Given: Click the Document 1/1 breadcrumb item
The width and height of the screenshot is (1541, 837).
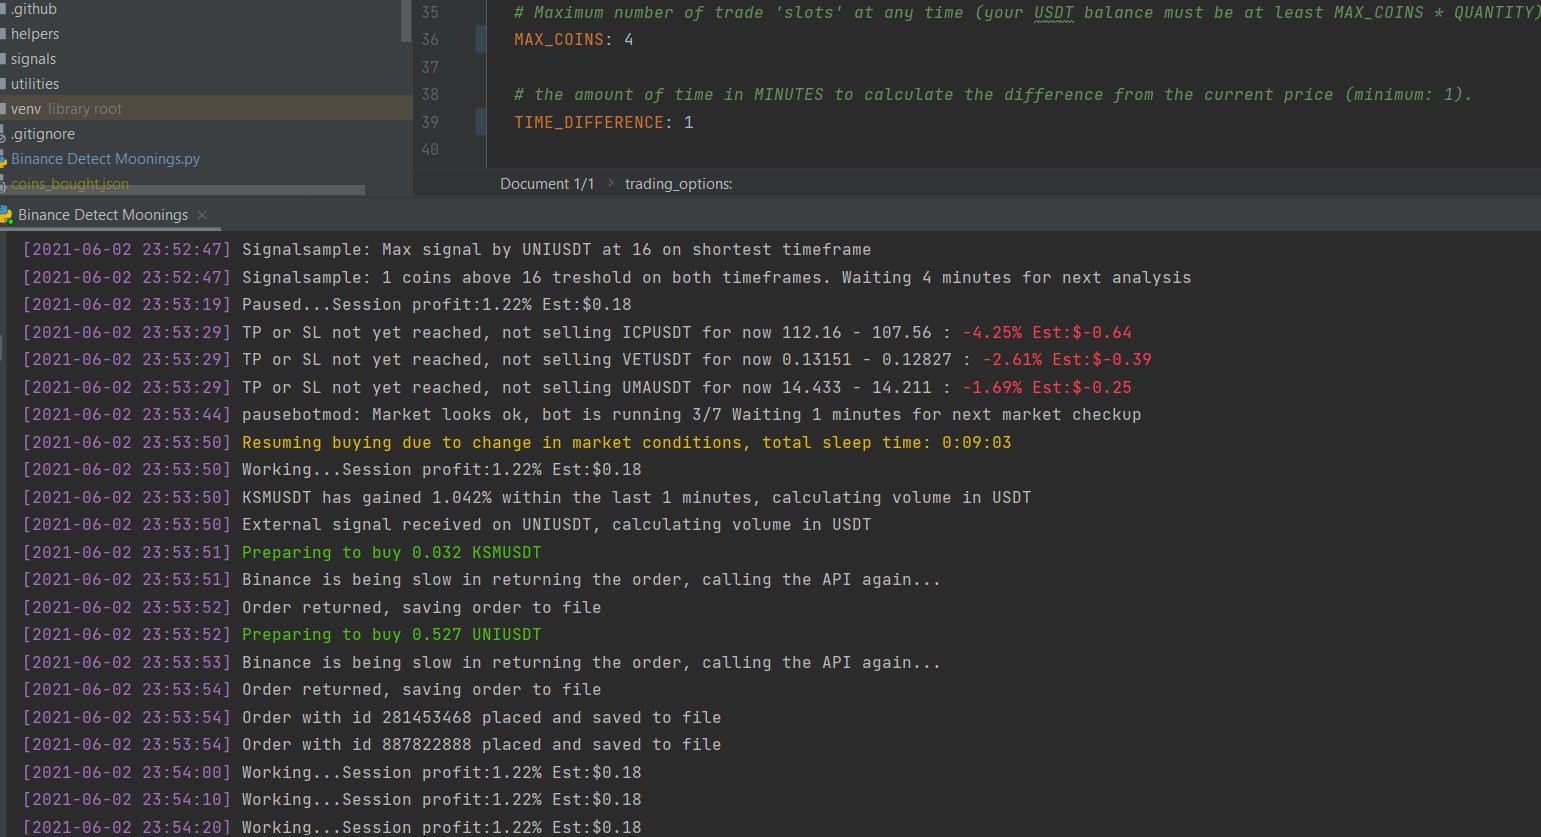Looking at the screenshot, I should [x=547, y=183].
